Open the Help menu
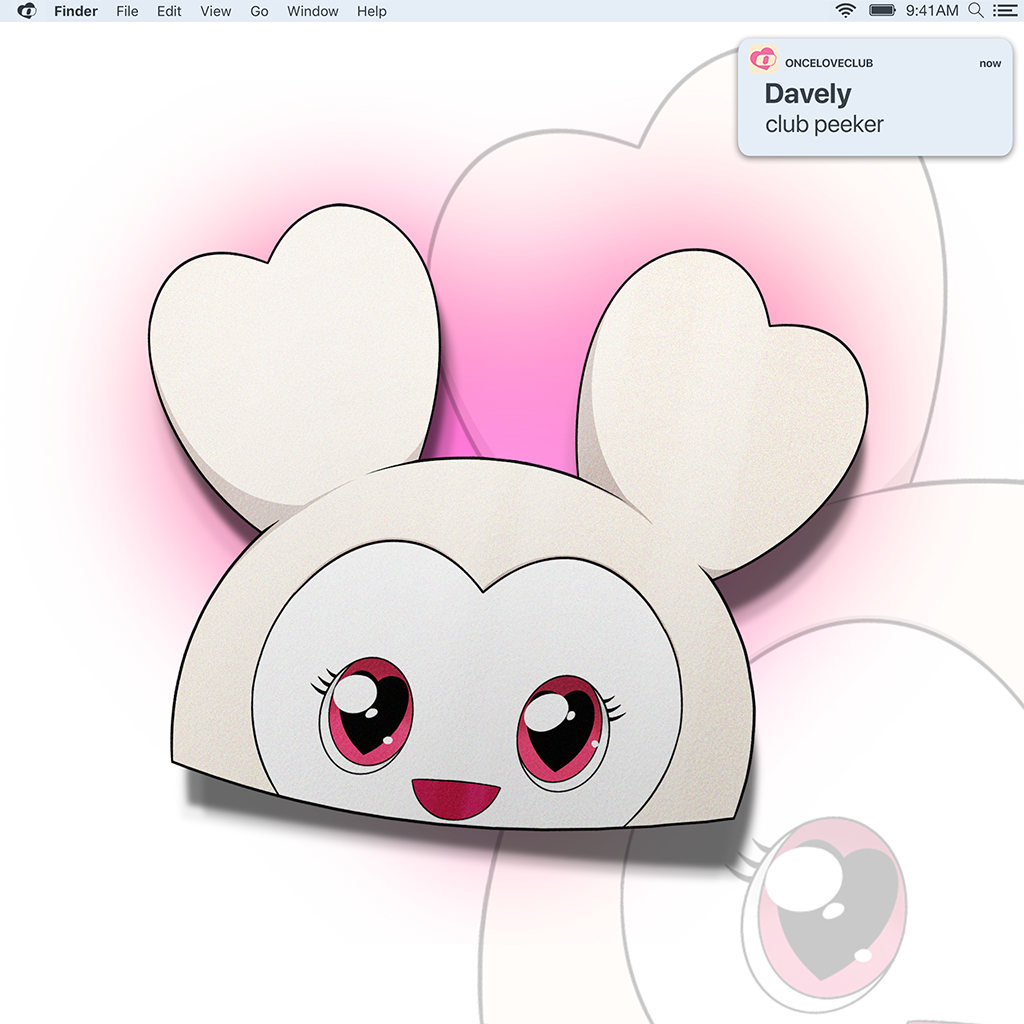The width and height of the screenshot is (1024, 1024). [x=372, y=11]
